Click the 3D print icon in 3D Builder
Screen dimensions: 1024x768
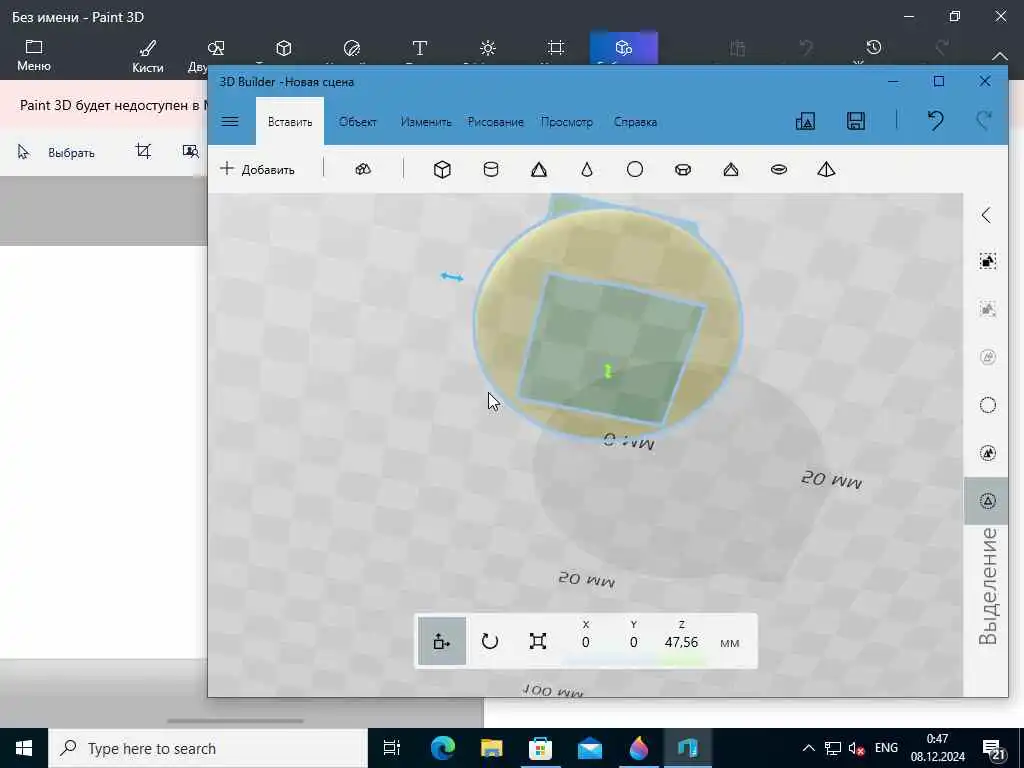(805, 121)
